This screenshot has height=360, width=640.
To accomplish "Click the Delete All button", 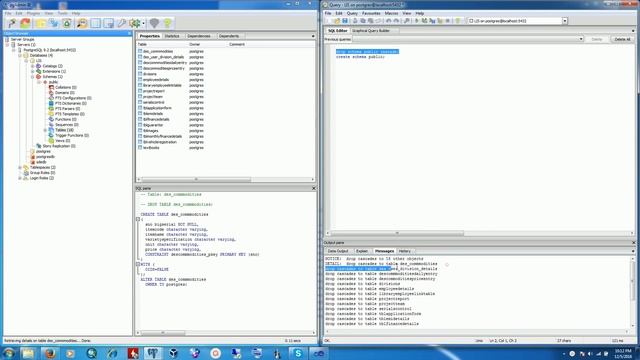I will [x=622, y=39].
